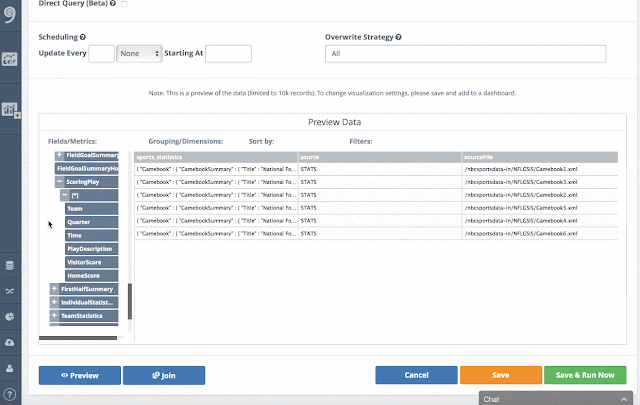Click the fields tree horizontal scrollbar

[x=78, y=338]
